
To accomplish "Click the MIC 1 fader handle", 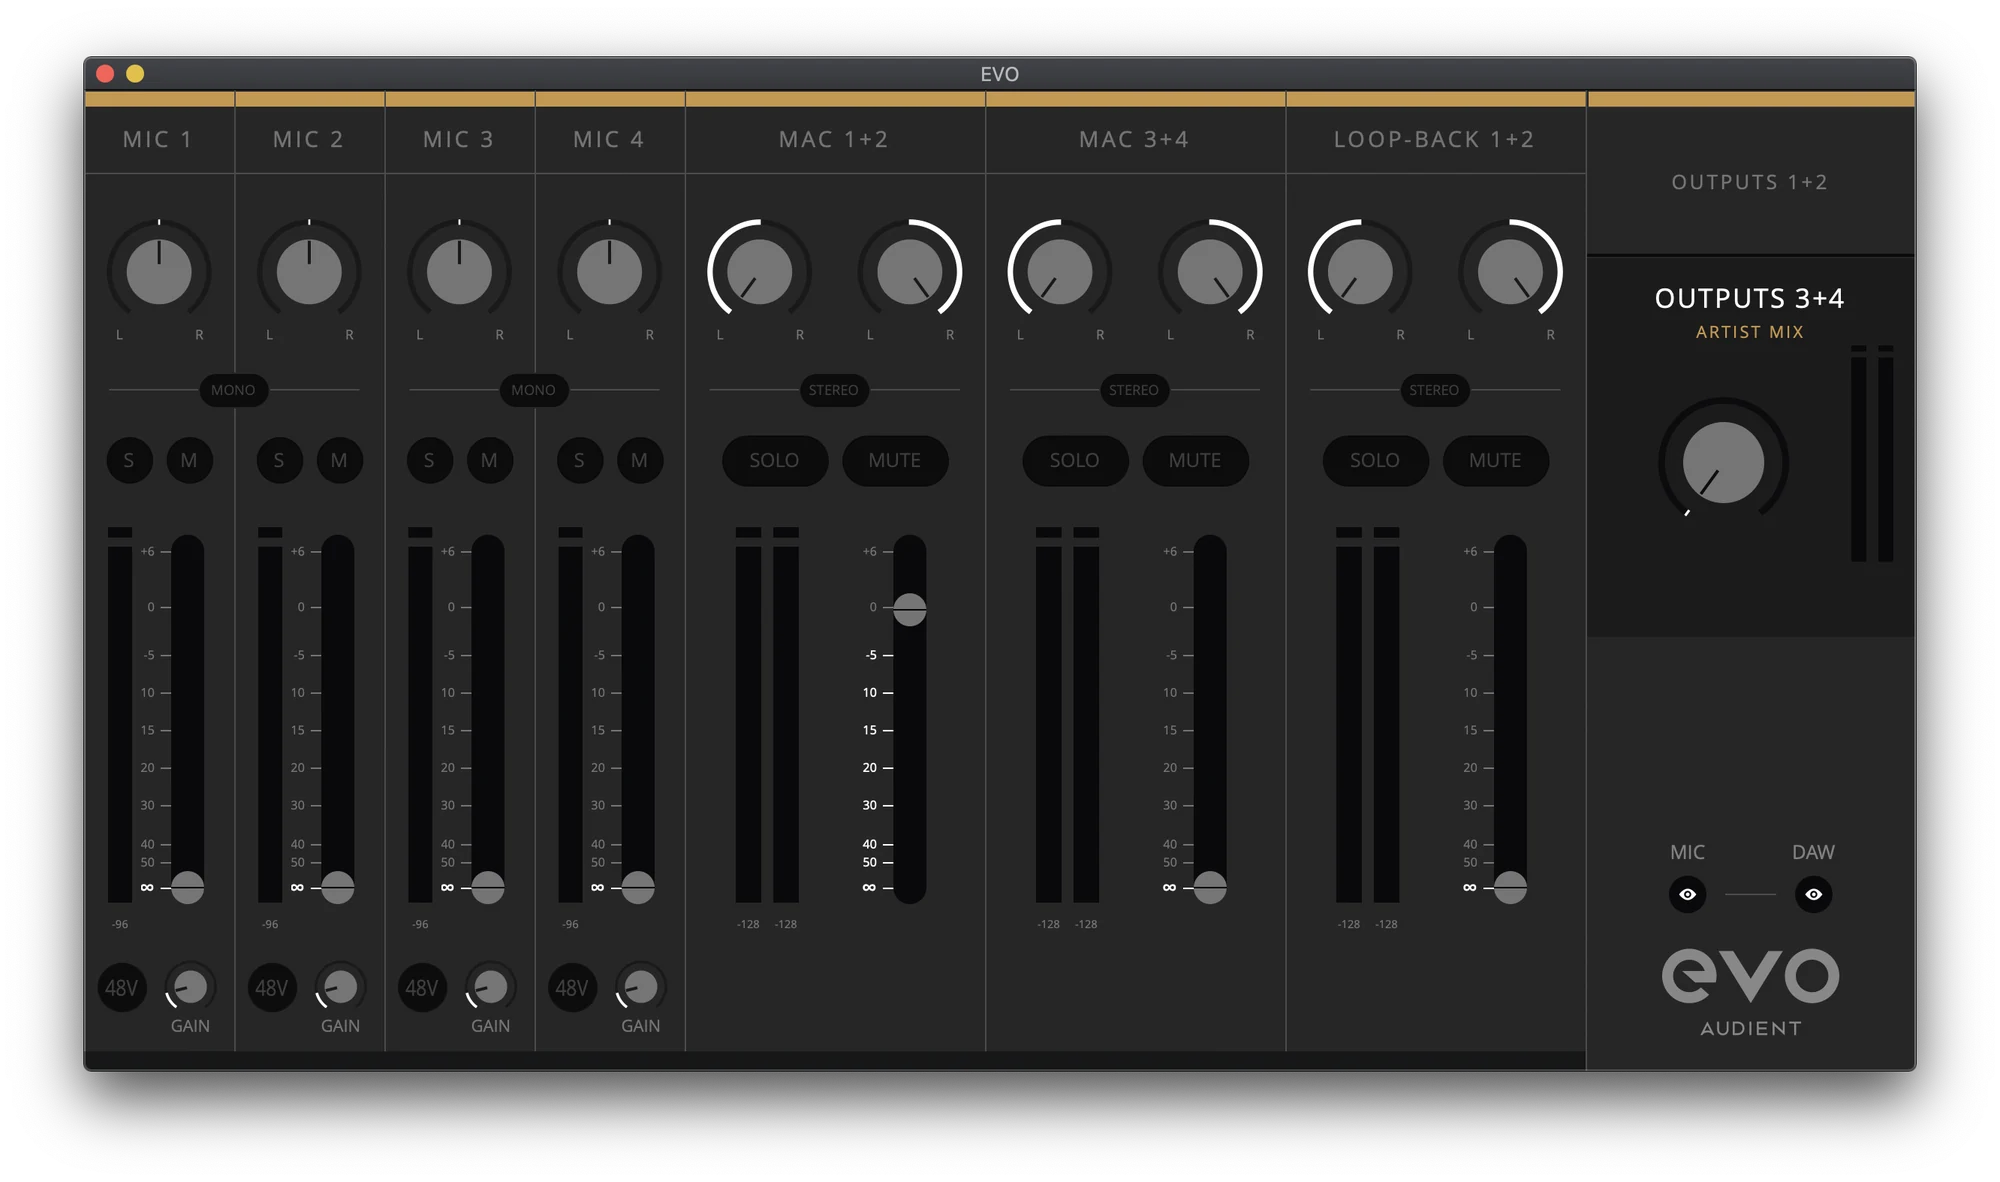I will coord(187,887).
